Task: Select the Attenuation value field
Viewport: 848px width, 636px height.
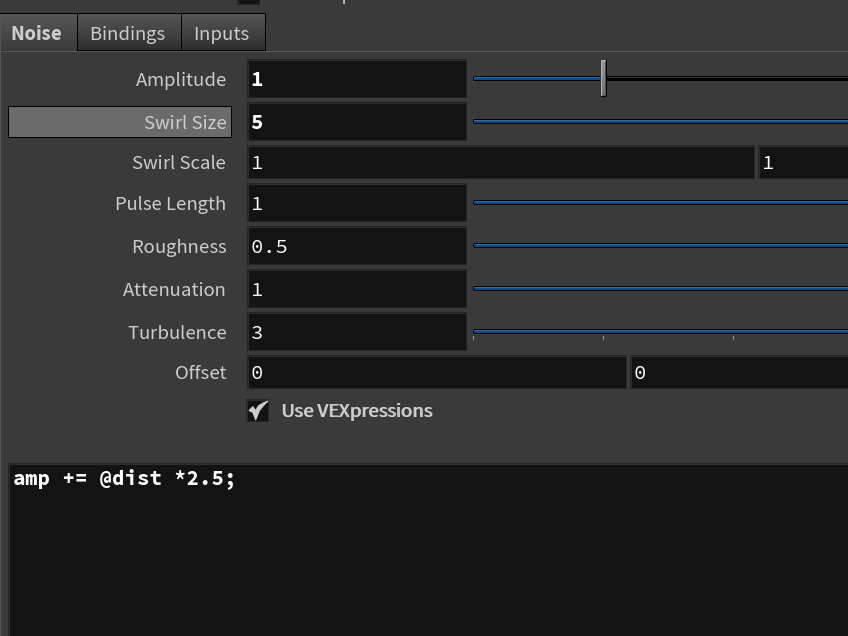Action: [356, 289]
